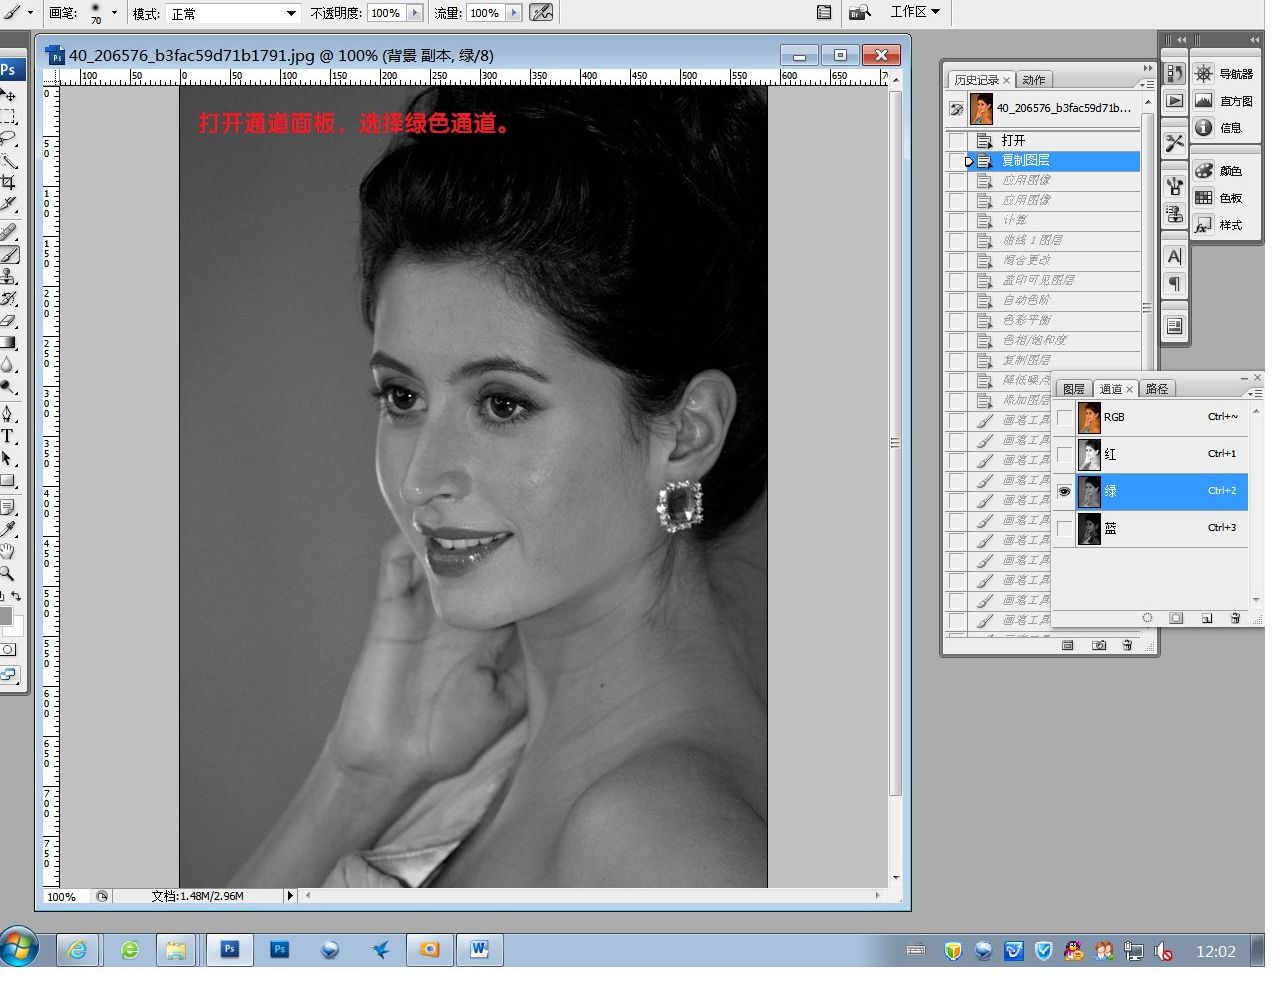Select the Slice tool
Viewport: 1280px width, 988px height.
(9, 205)
